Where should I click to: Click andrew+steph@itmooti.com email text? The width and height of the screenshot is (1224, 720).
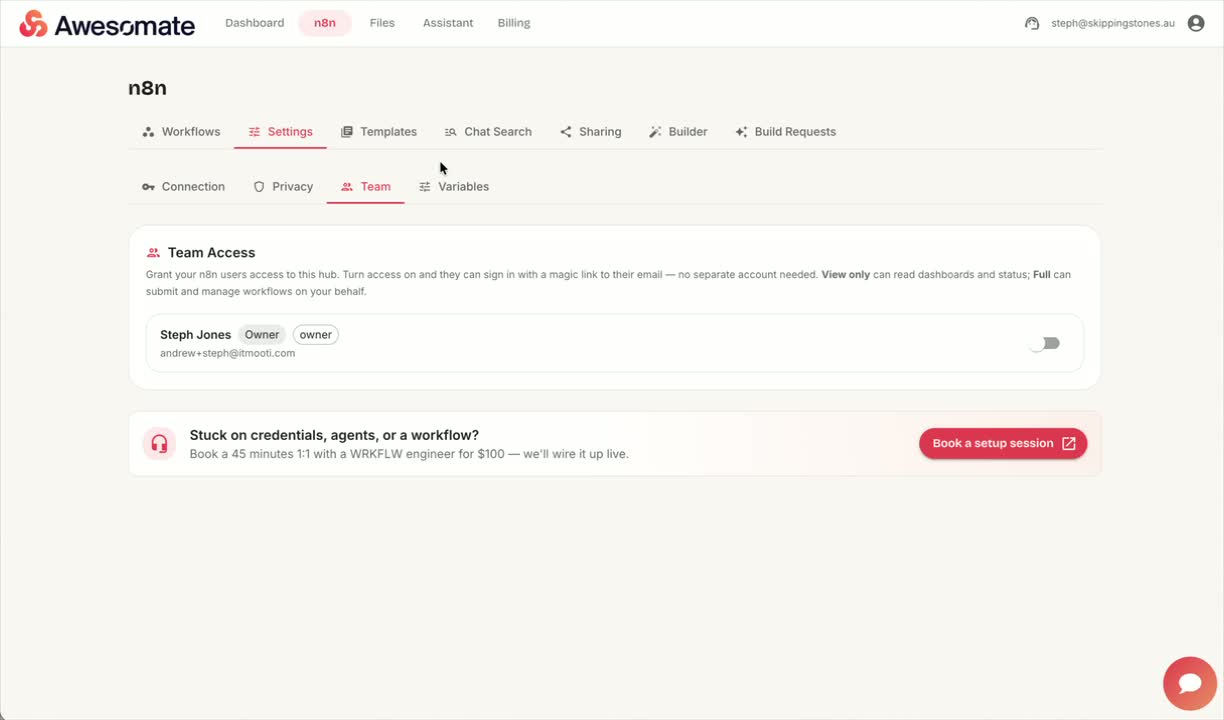point(228,353)
